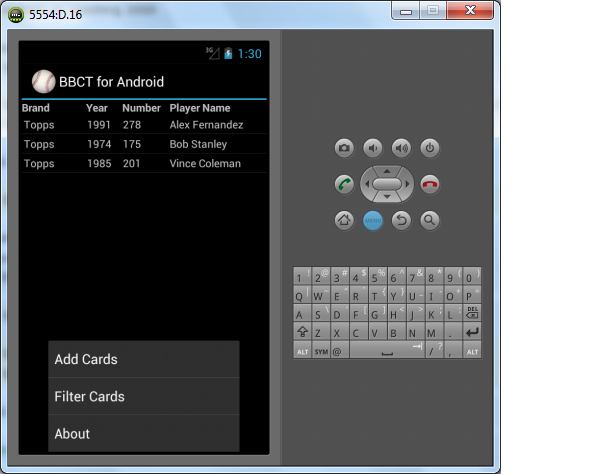Close the 5554:D.16 emulator window
The image size is (614, 474).
[x=470, y=11]
